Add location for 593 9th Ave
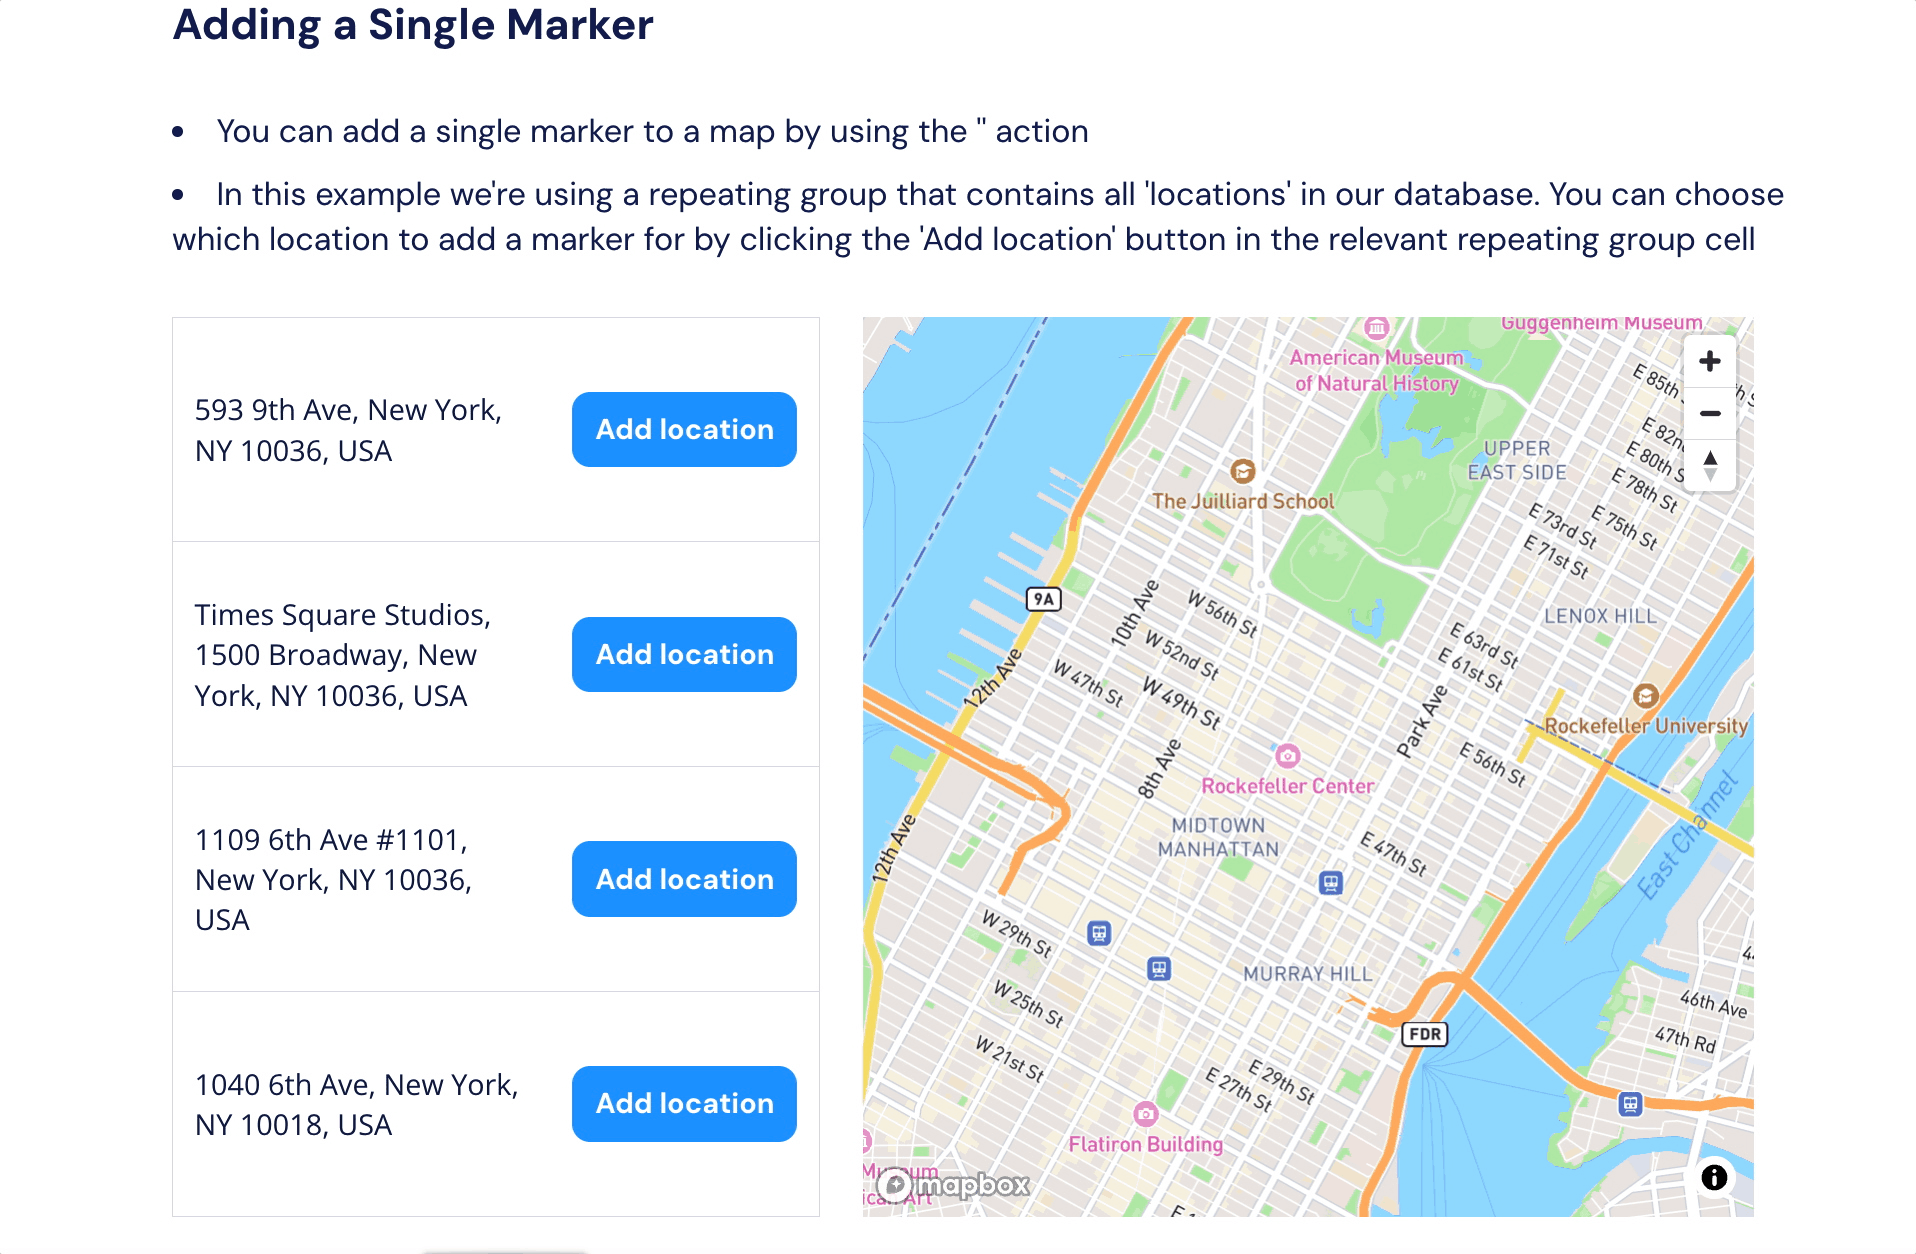This screenshot has height=1254, width=1916. 684,429
